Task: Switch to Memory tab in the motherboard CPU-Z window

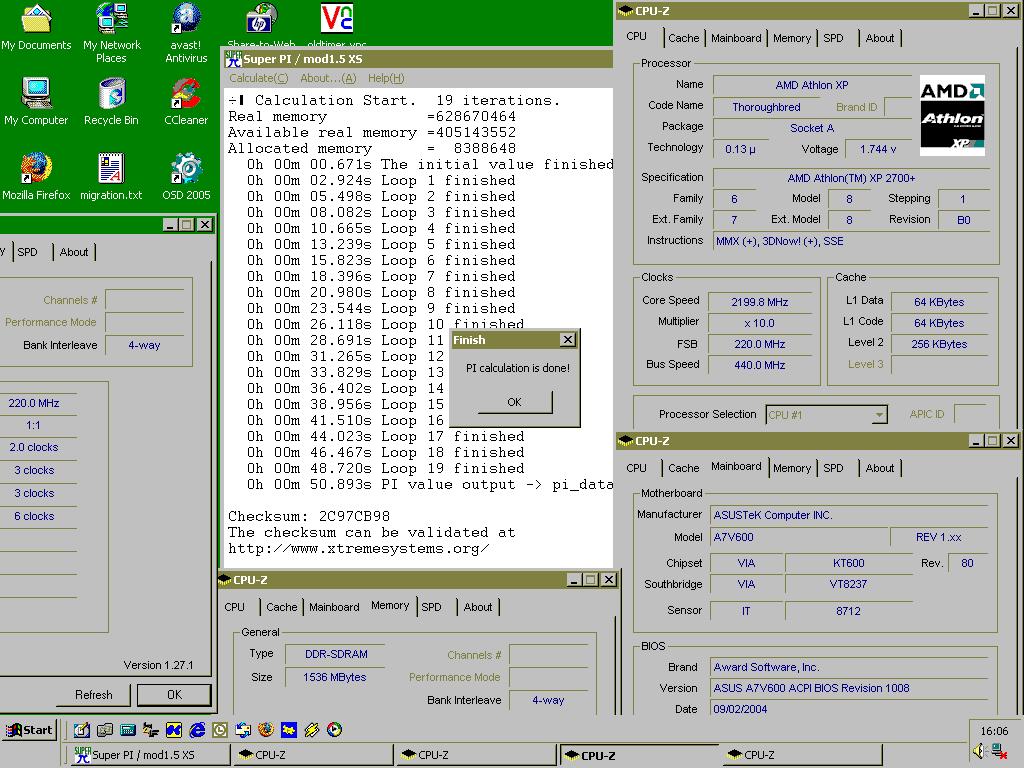Action: coord(792,468)
